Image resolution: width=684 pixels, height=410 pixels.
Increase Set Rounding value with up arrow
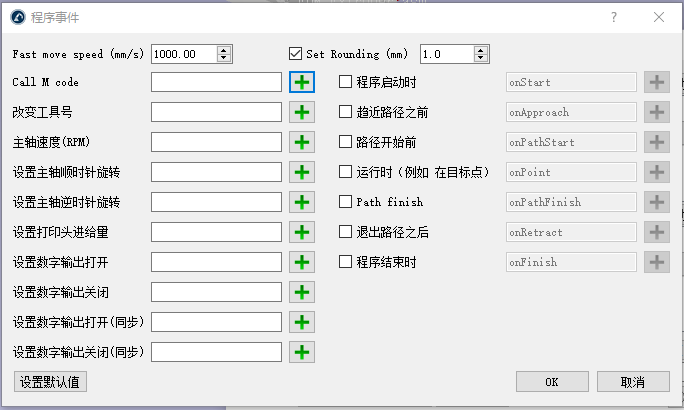pyautogui.click(x=481, y=50)
